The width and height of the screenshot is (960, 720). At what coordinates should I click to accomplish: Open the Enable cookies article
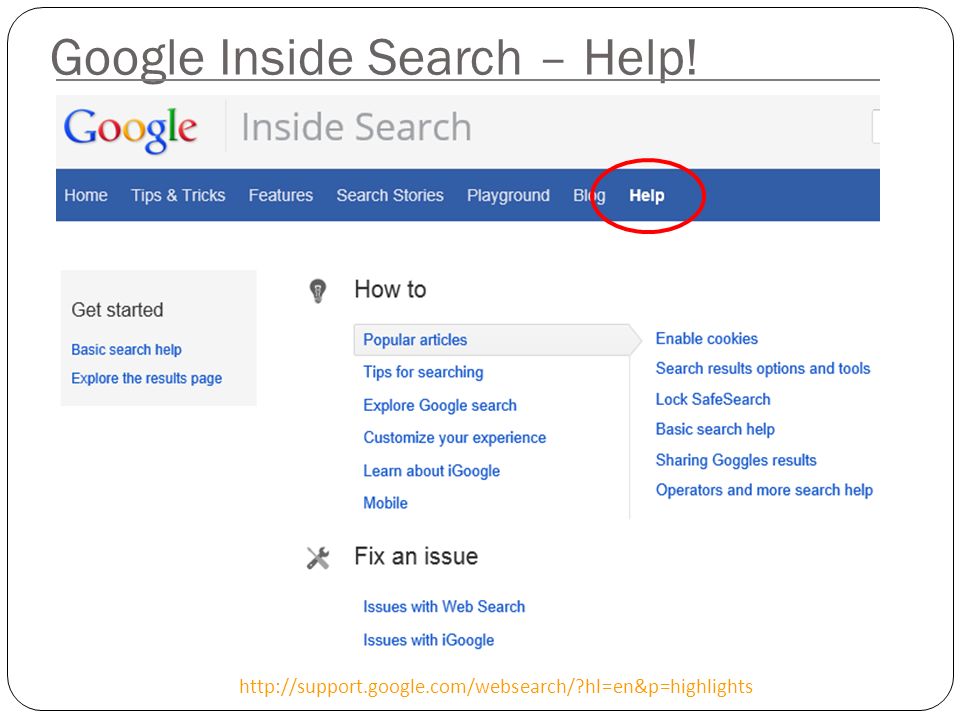coord(707,339)
